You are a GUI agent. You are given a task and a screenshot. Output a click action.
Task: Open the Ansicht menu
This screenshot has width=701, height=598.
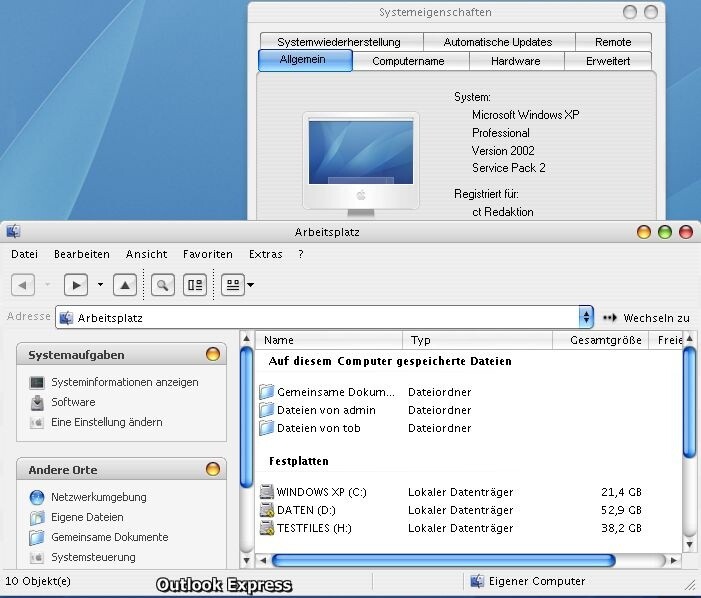(146, 254)
